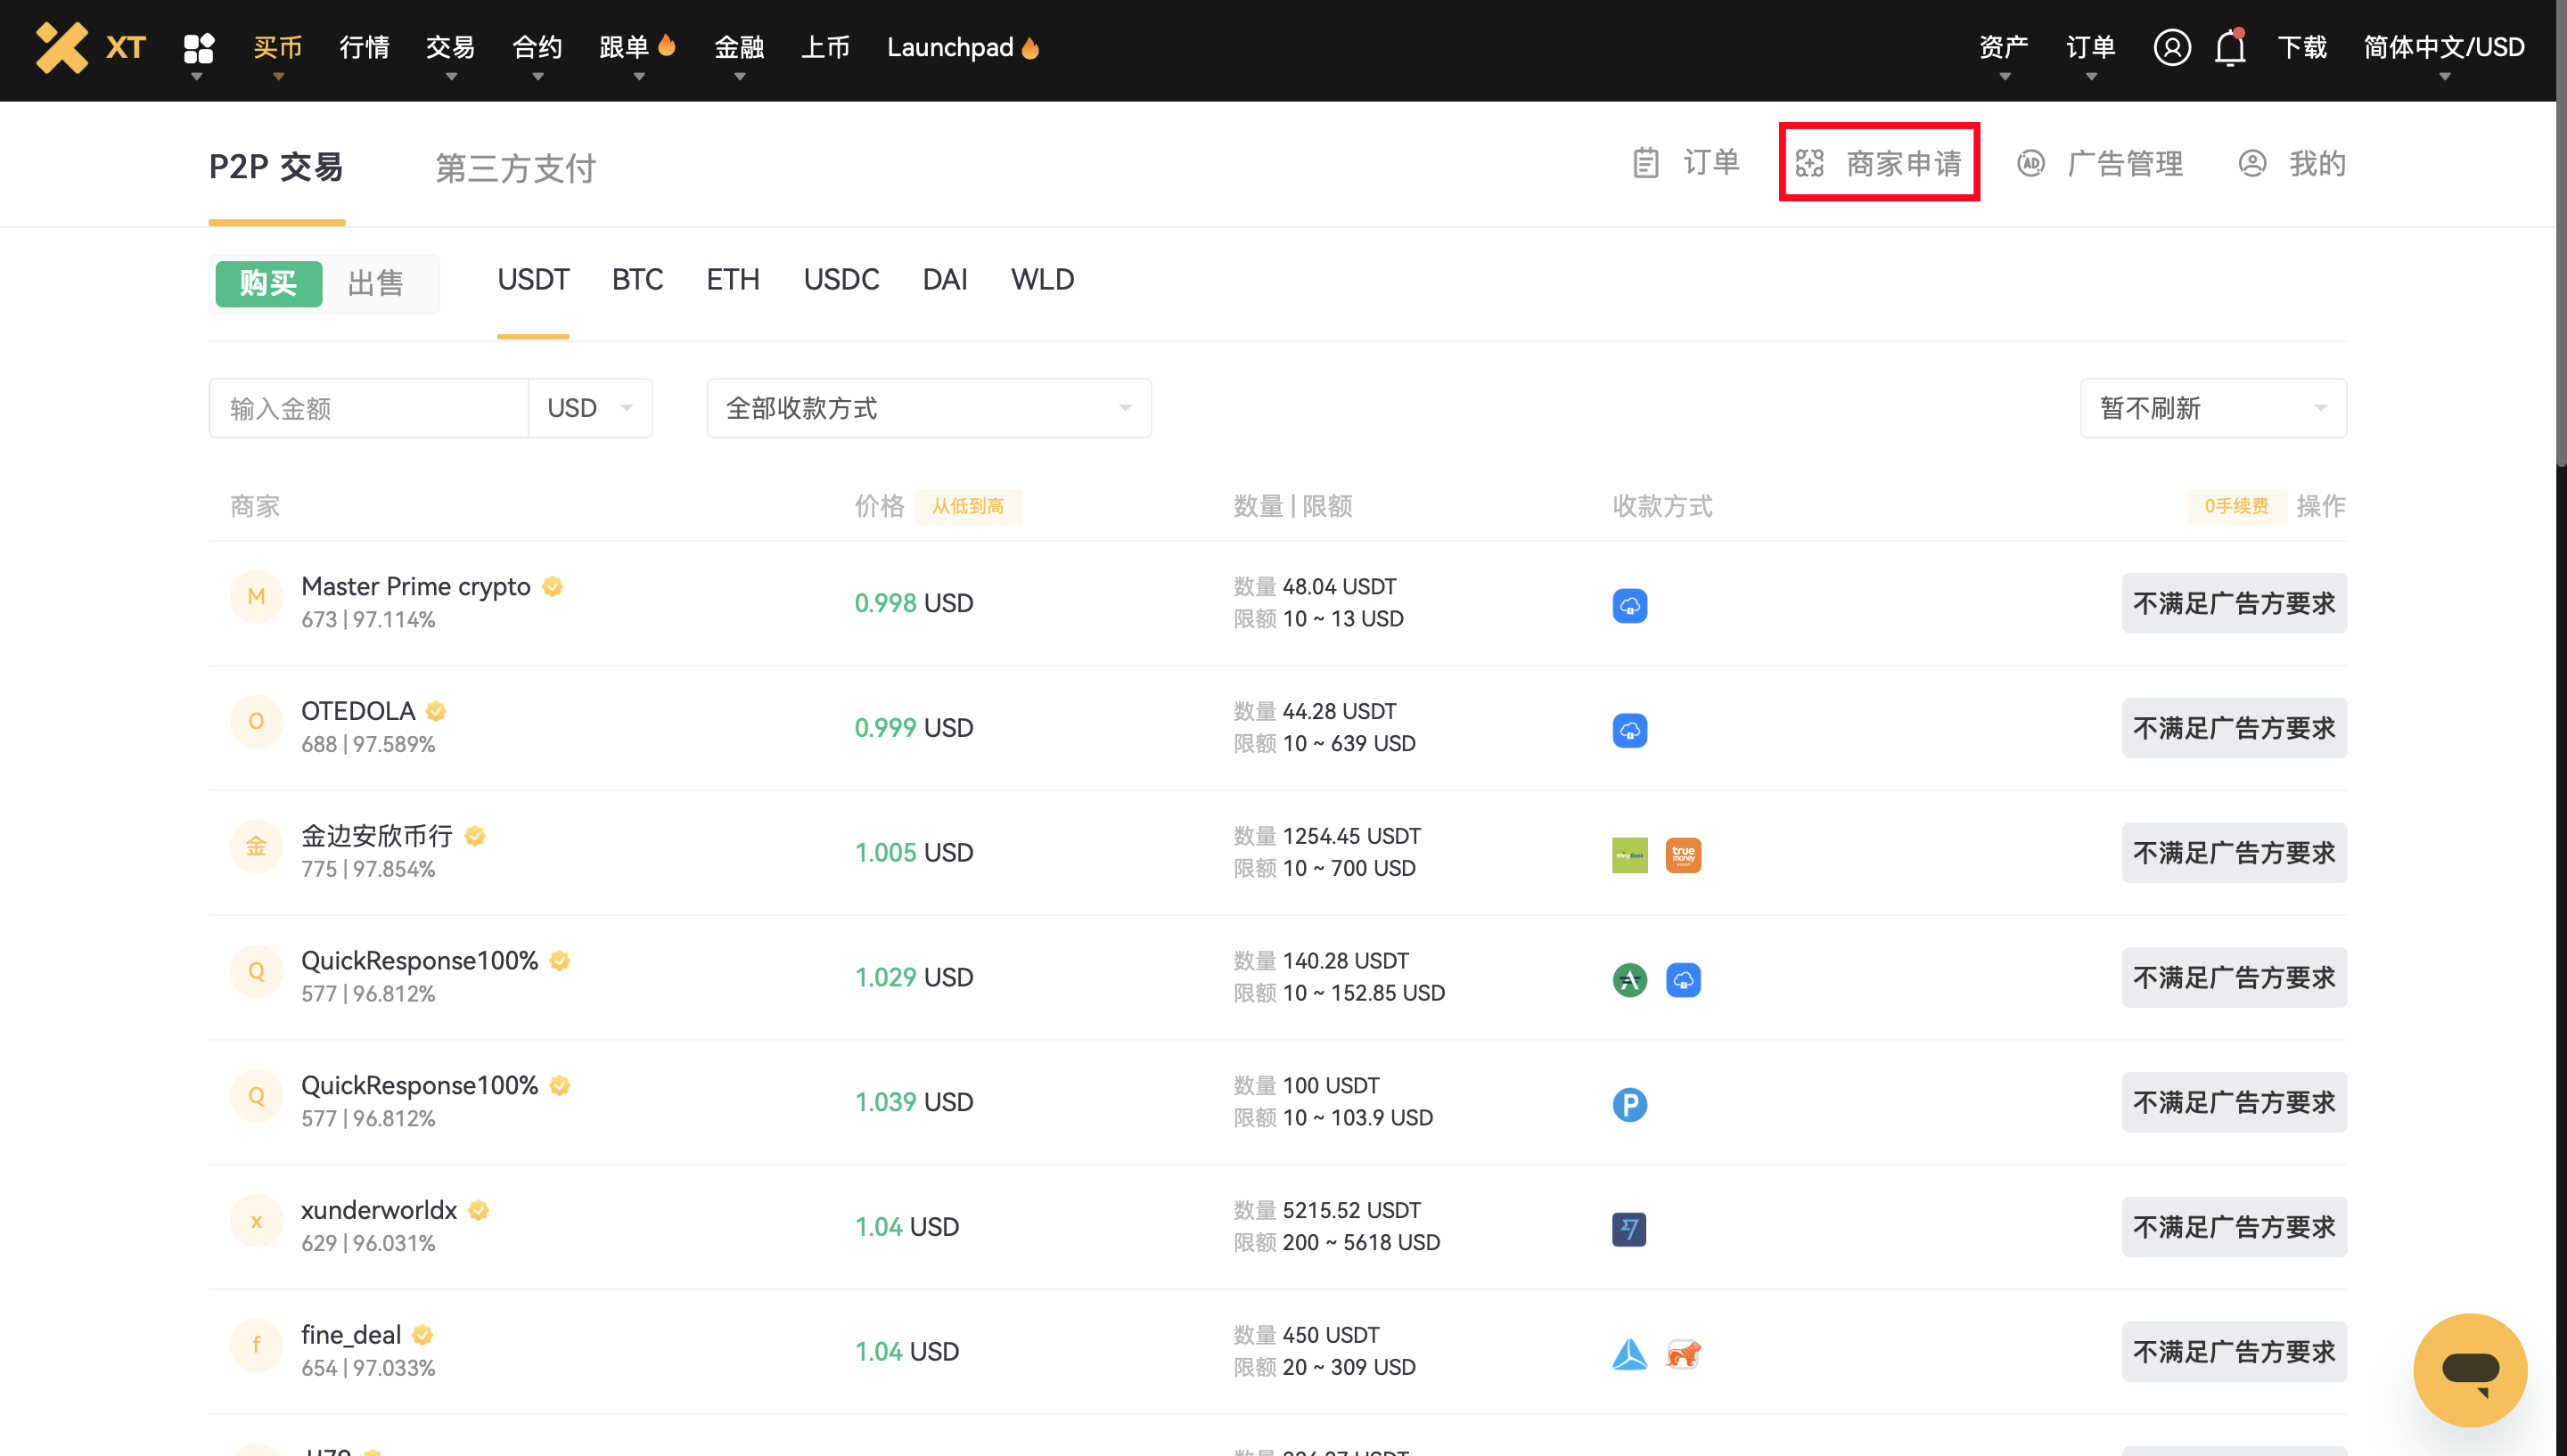Click the merchant application scan icon

coord(1809,163)
